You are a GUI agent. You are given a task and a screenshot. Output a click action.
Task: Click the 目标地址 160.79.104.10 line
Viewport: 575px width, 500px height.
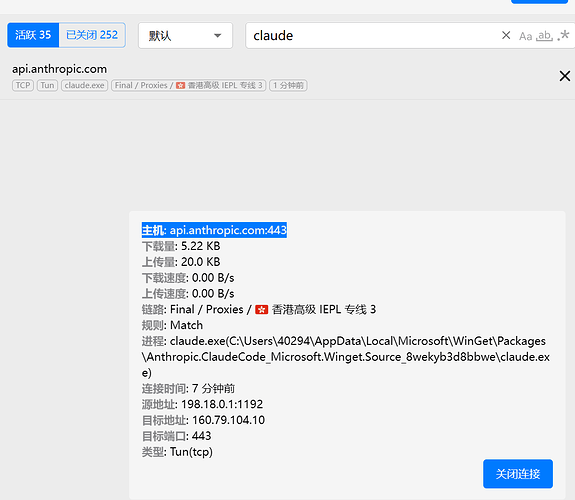click(203, 420)
